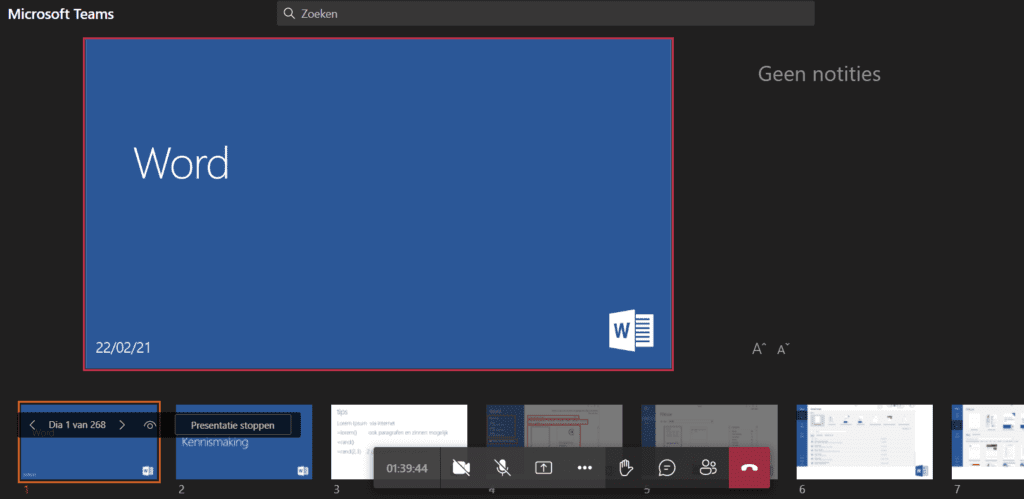Click the search magnifier icon

(x=289, y=13)
